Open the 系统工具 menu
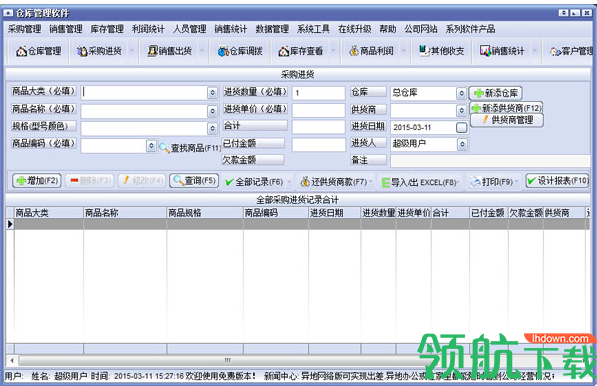 point(313,29)
